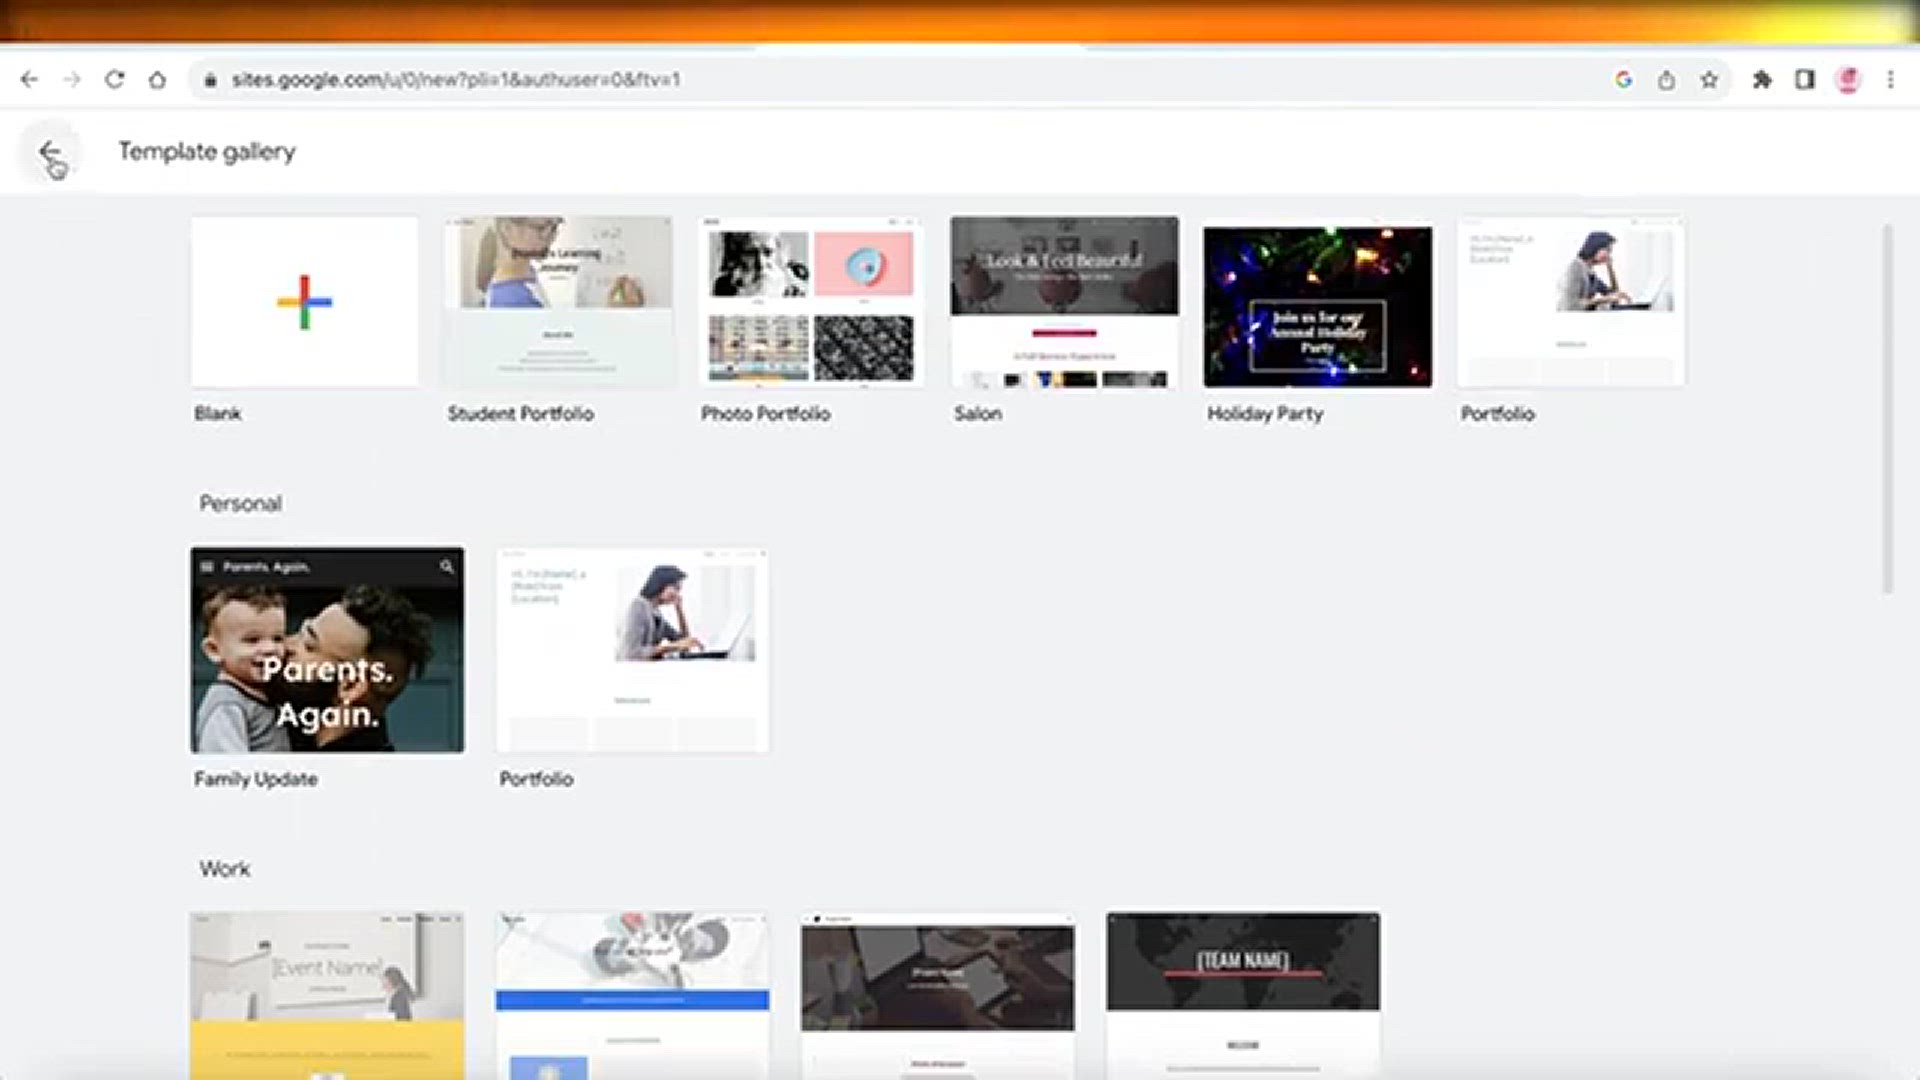Choose the Holiday Party template thumbnail
Image resolution: width=1920 pixels, height=1080 pixels.
(1317, 302)
